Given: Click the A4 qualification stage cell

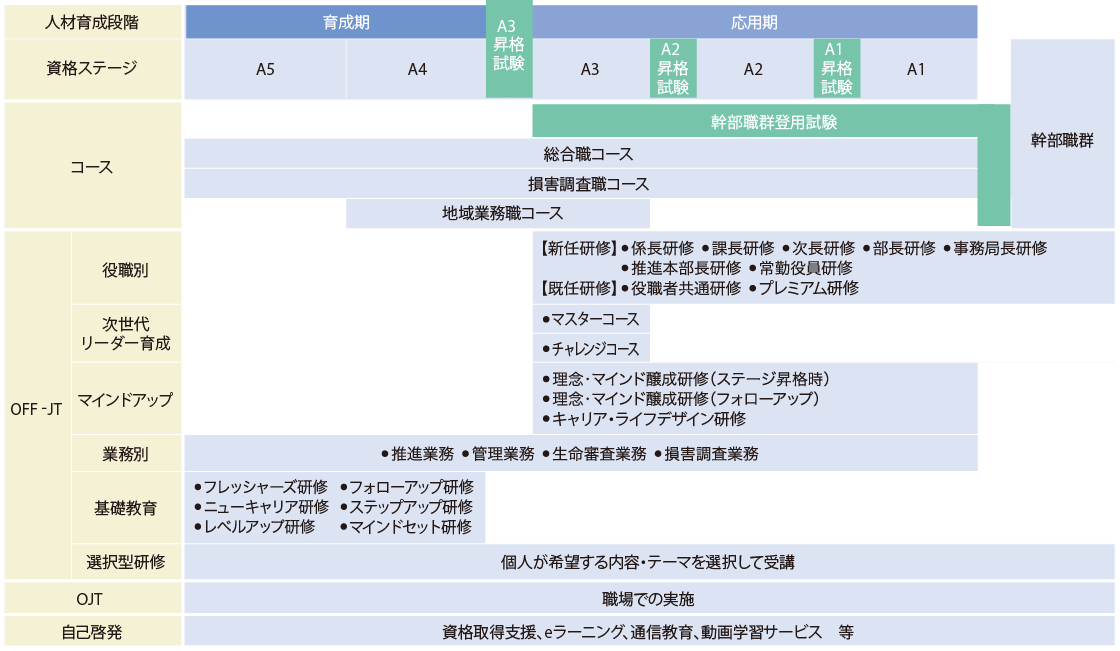Looking at the screenshot, I should coord(417,69).
